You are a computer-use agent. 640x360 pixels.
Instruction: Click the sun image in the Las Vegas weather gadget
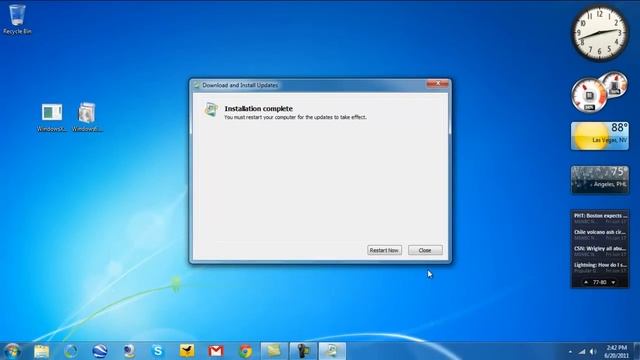point(590,137)
